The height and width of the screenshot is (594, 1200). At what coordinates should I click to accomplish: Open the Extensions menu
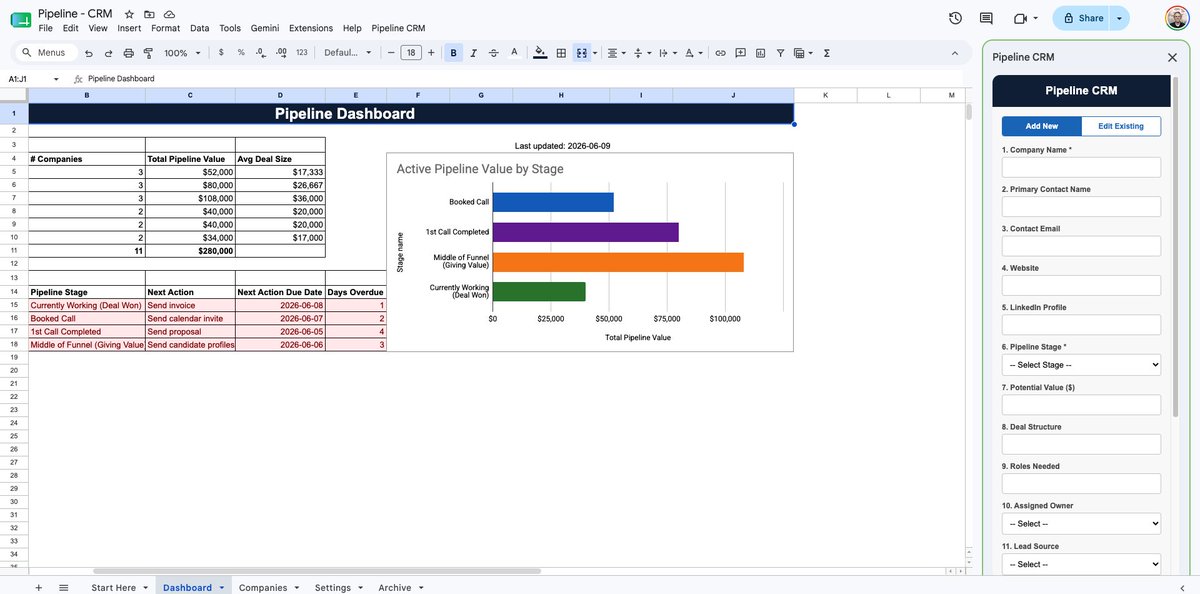[x=310, y=28]
